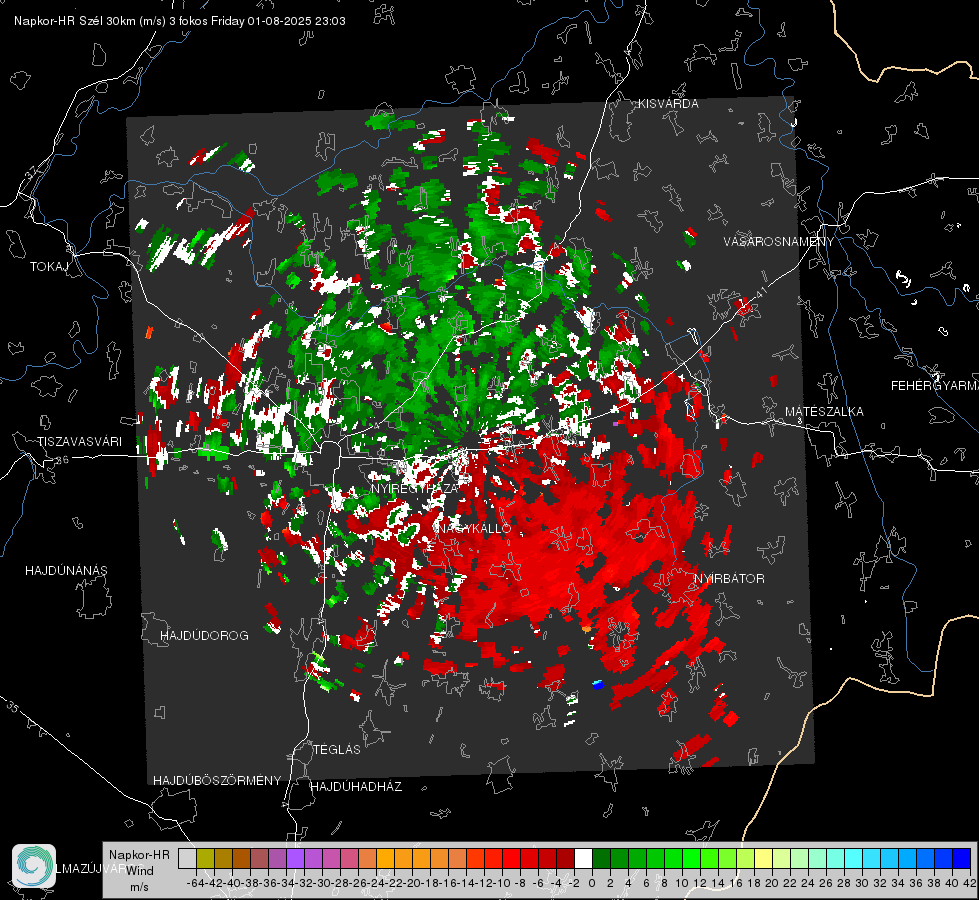Pick the white swatch in wind legend
Image resolution: width=979 pixels, height=900 pixels.
pos(583,858)
